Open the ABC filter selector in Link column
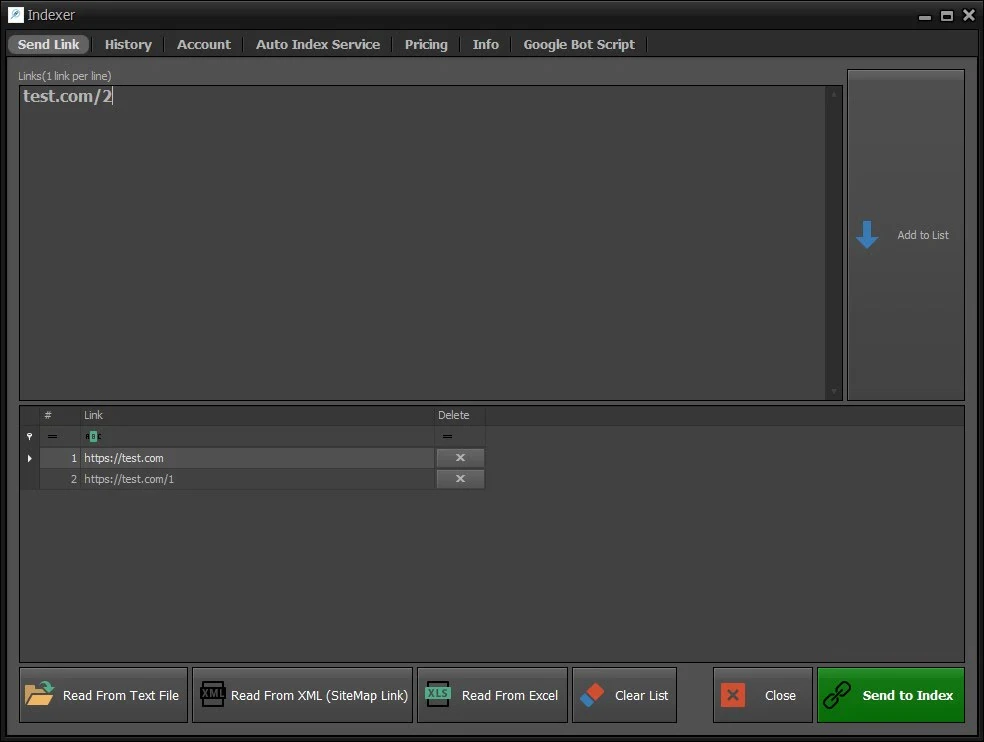The image size is (984, 742). [91, 436]
